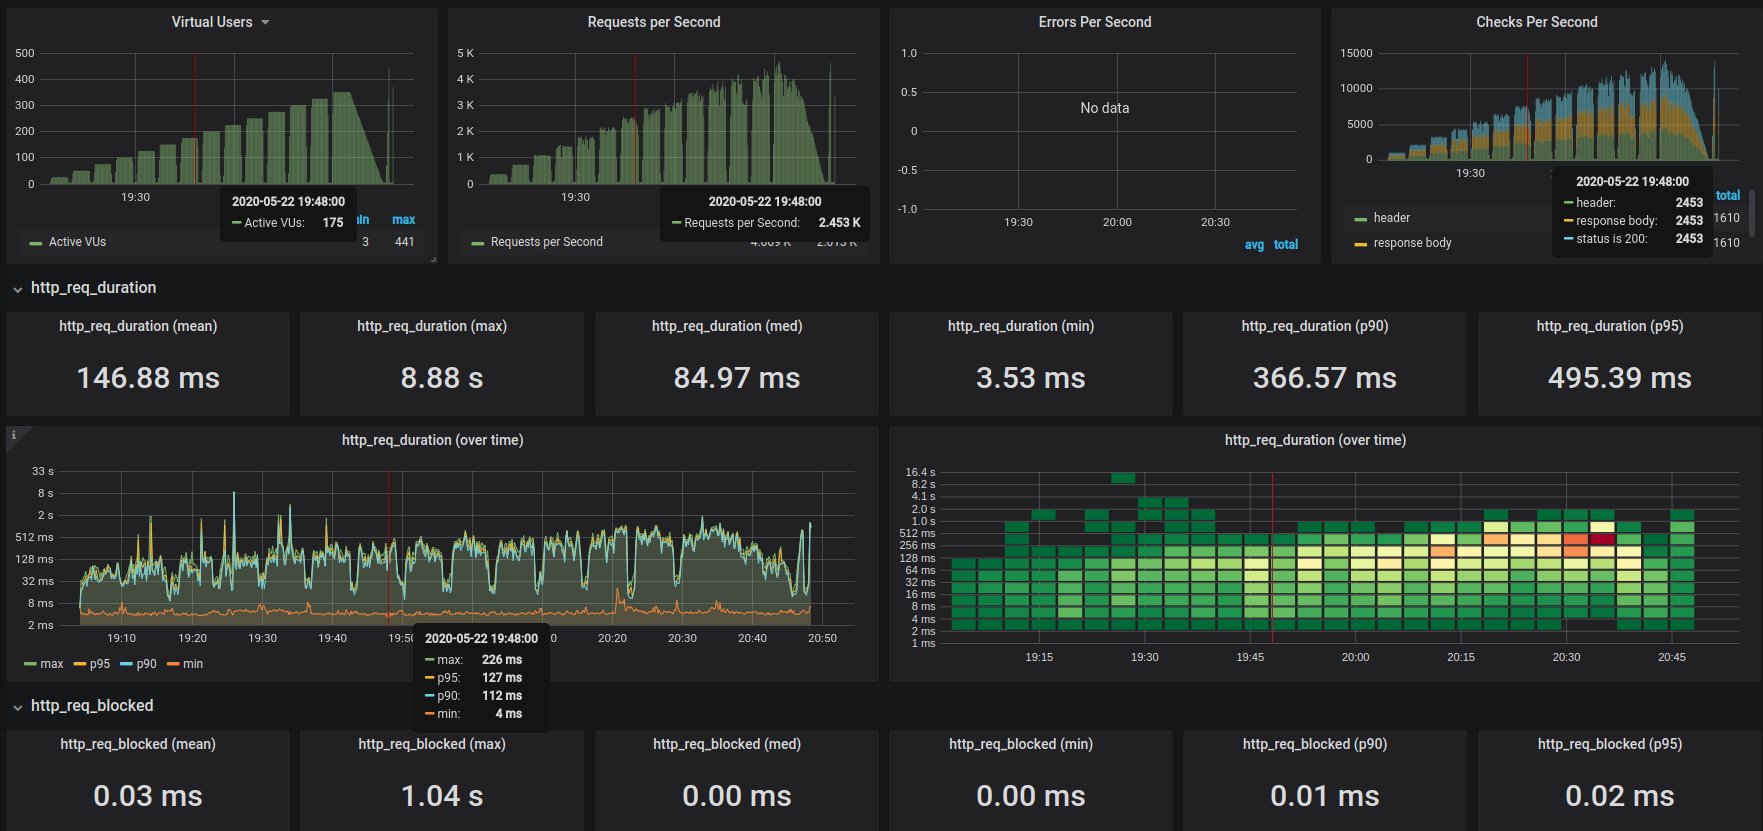This screenshot has height=831, width=1763.
Task: Click the 1.04 s blocked max value
Action: pos(442,796)
